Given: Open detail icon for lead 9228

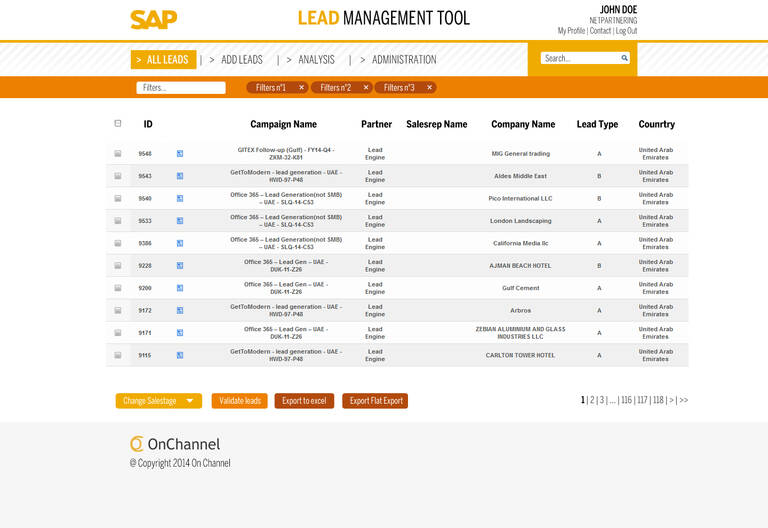Looking at the screenshot, I should click(180, 265).
